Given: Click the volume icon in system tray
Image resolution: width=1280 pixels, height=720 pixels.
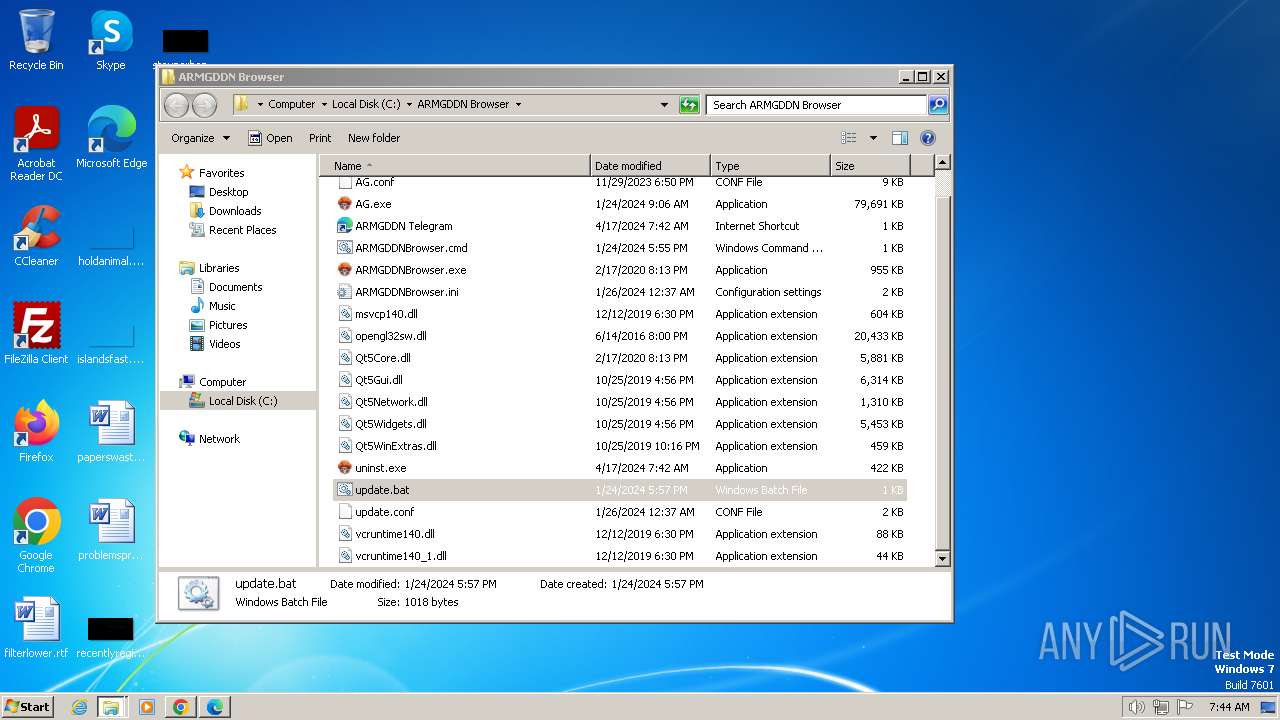Looking at the screenshot, I should click(x=1136, y=707).
